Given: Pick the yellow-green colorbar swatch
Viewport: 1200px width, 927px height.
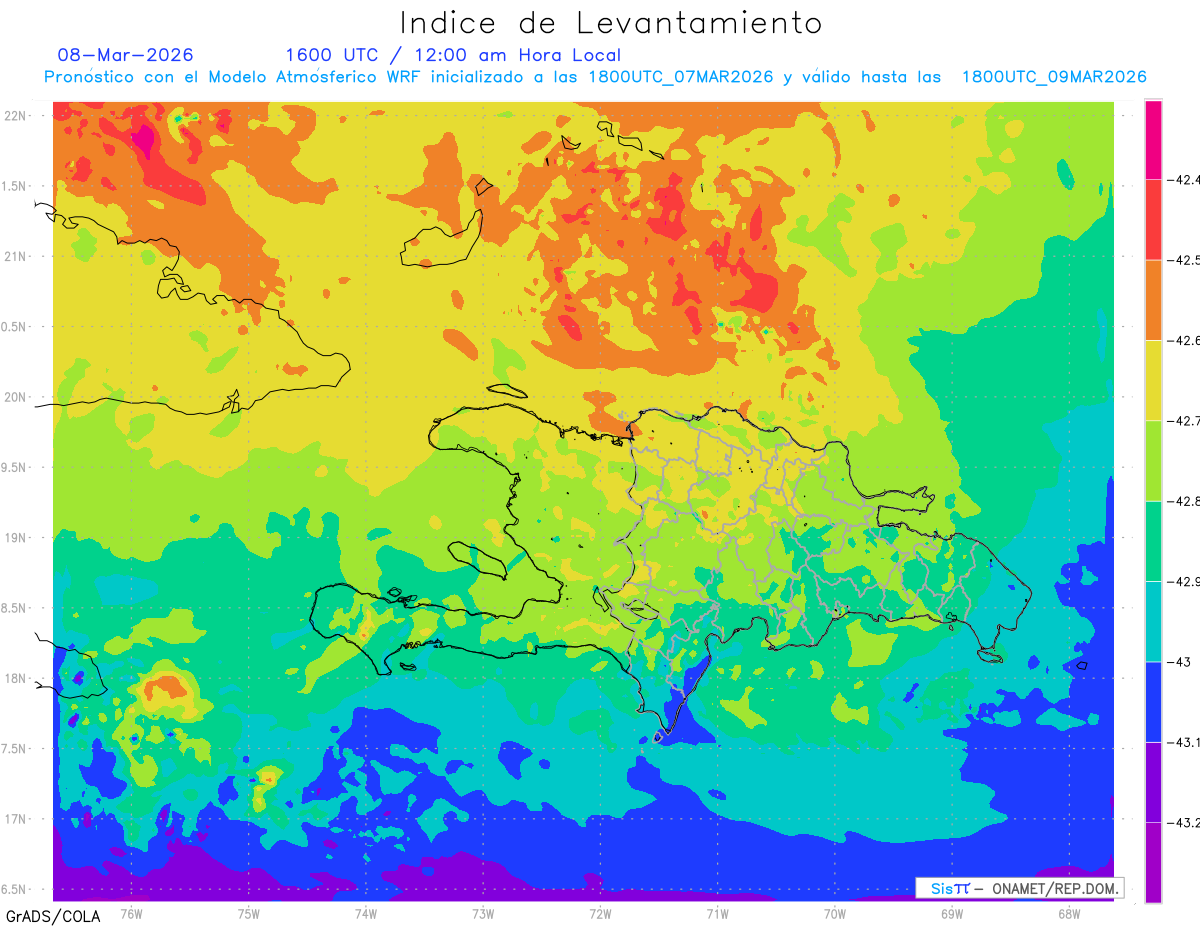Looking at the screenshot, I should click(1153, 460).
